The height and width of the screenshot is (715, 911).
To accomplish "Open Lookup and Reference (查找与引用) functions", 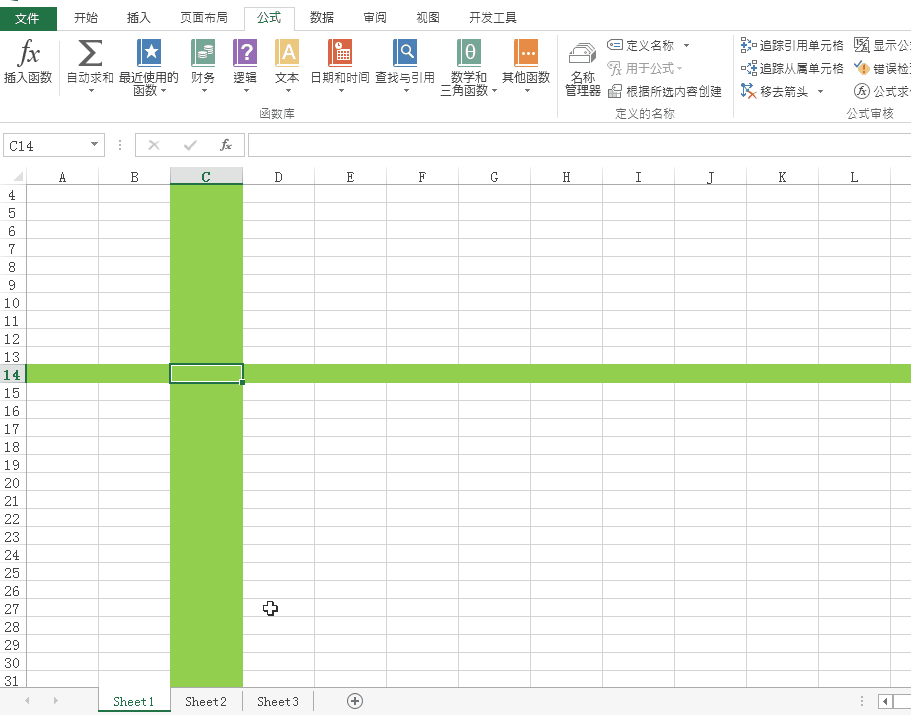I will 405,65.
